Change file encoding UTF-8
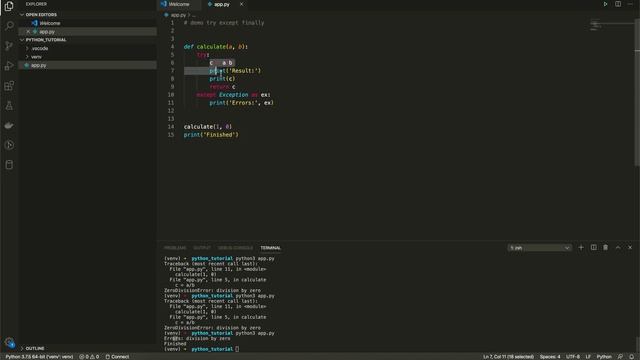 tap(573, 357)
